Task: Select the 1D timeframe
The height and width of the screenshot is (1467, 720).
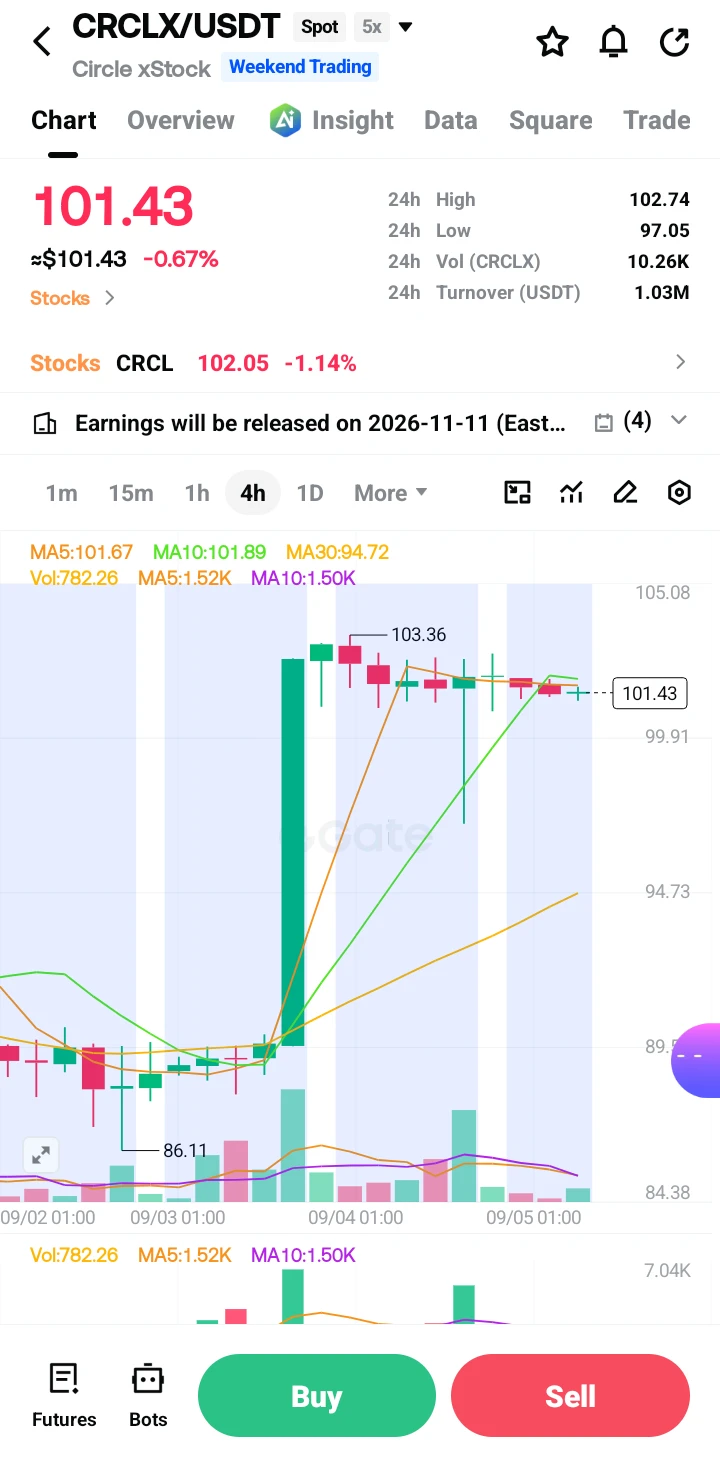Action: 310,493
